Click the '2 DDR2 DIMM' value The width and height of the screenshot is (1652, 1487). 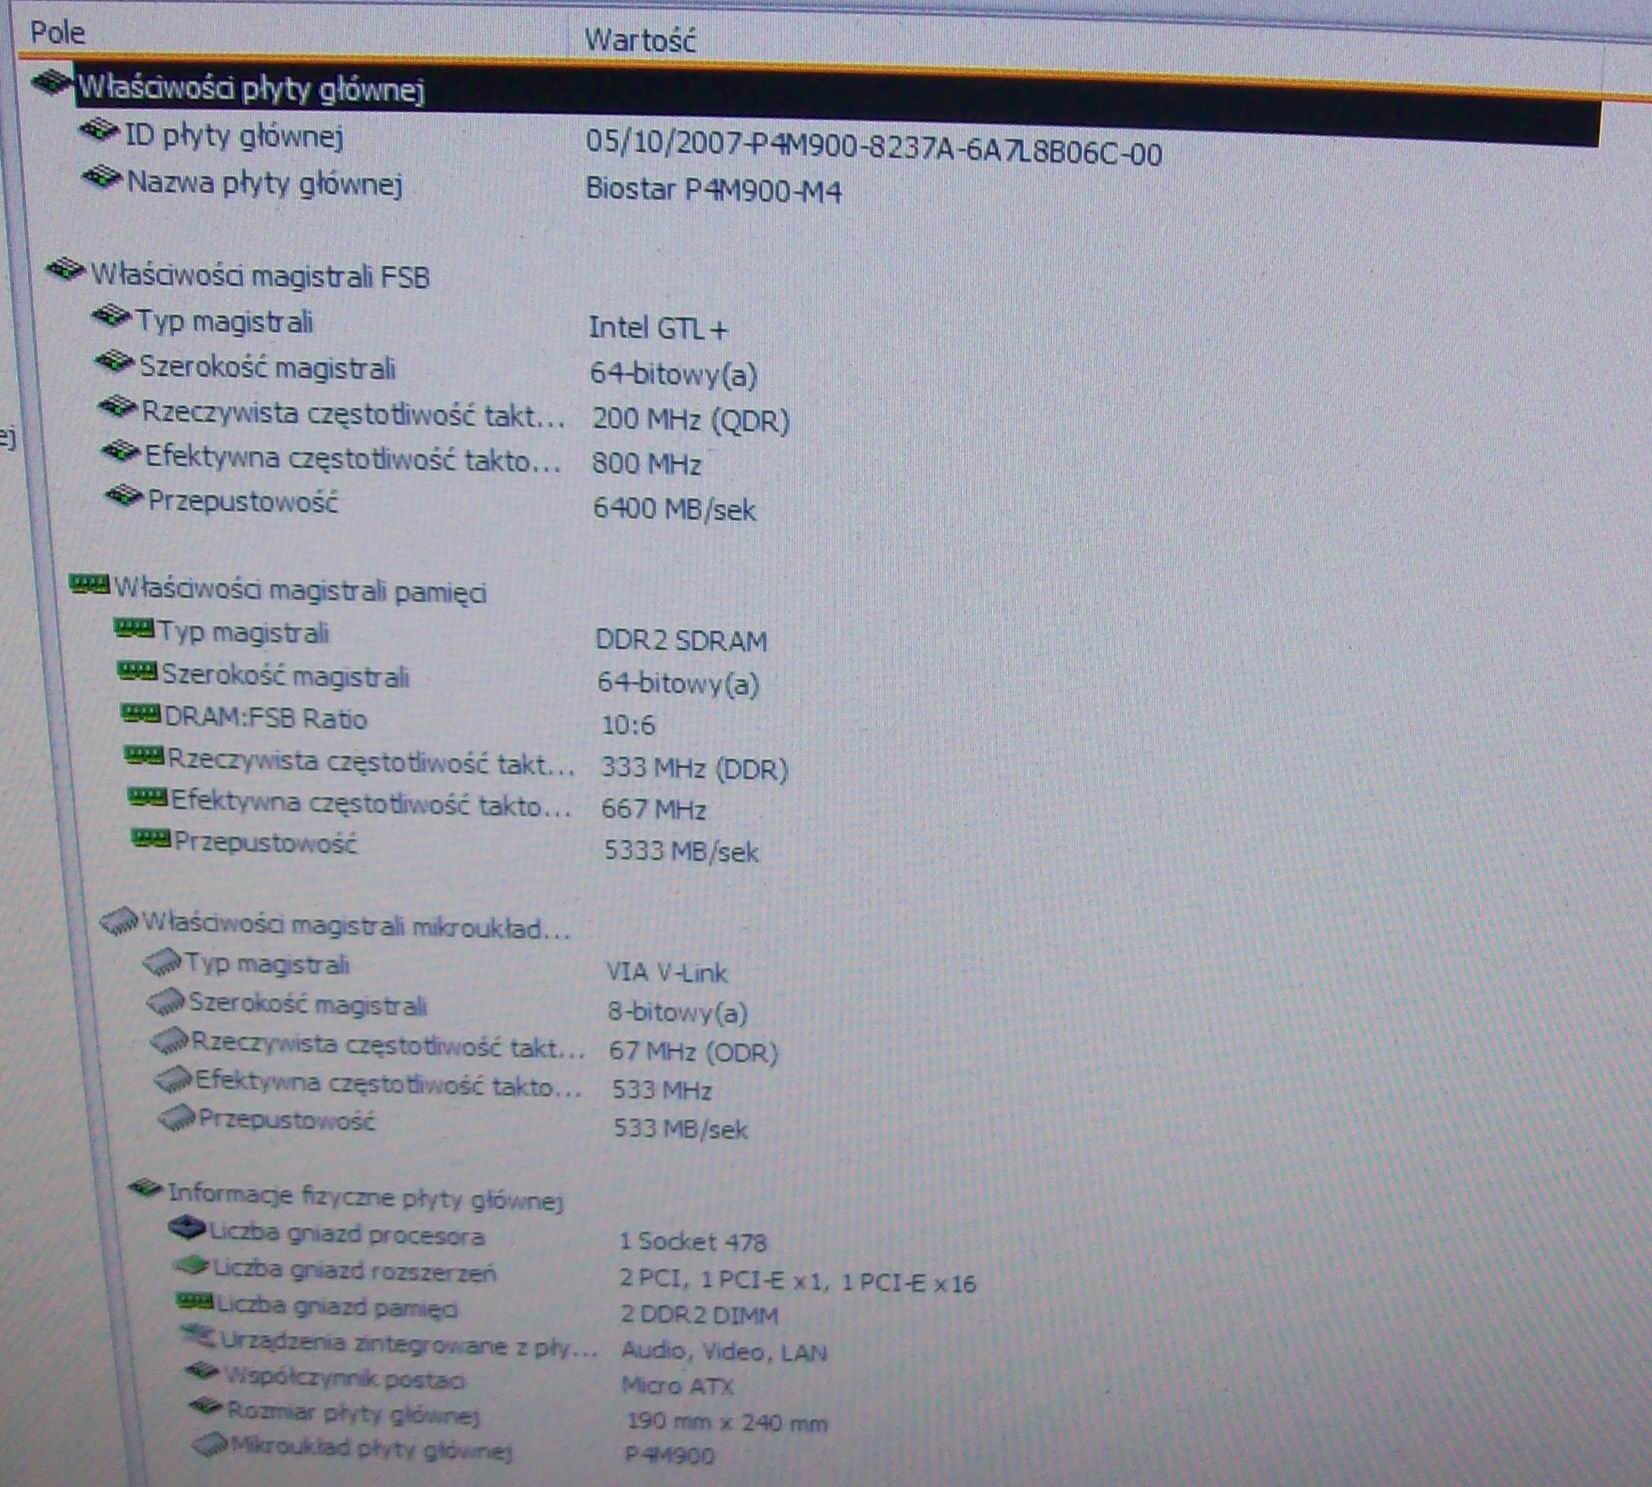coord(700,1316)
